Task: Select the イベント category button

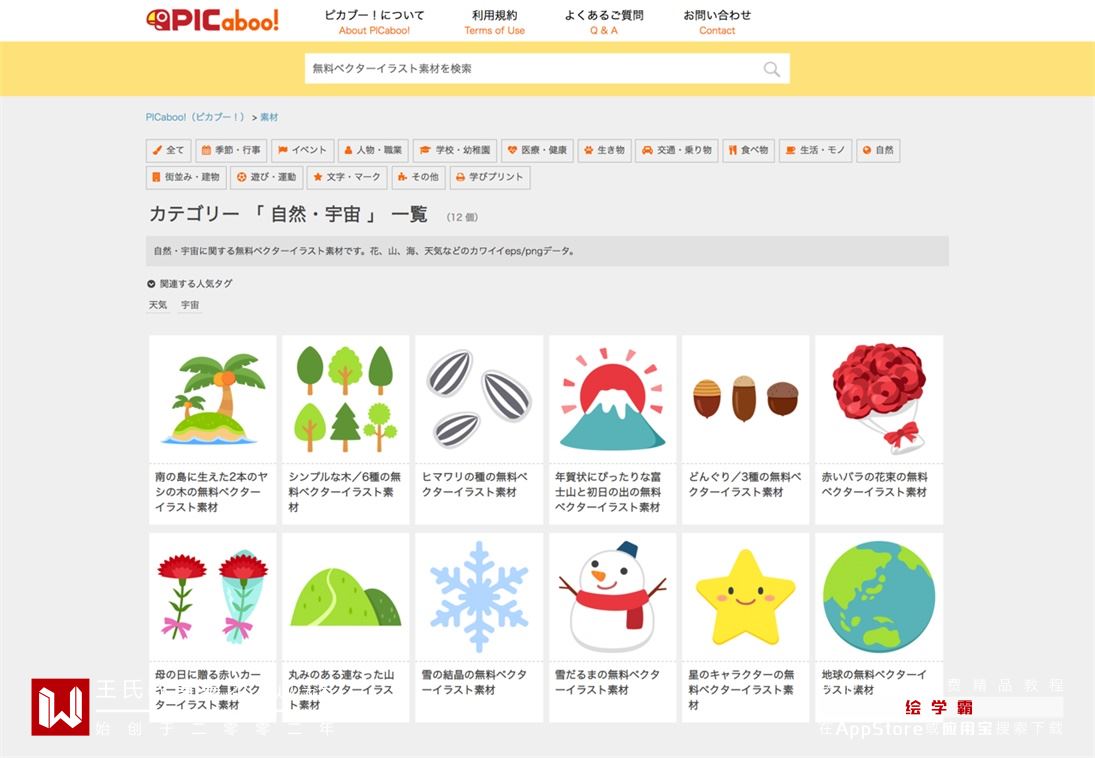Action: (302, 150)
